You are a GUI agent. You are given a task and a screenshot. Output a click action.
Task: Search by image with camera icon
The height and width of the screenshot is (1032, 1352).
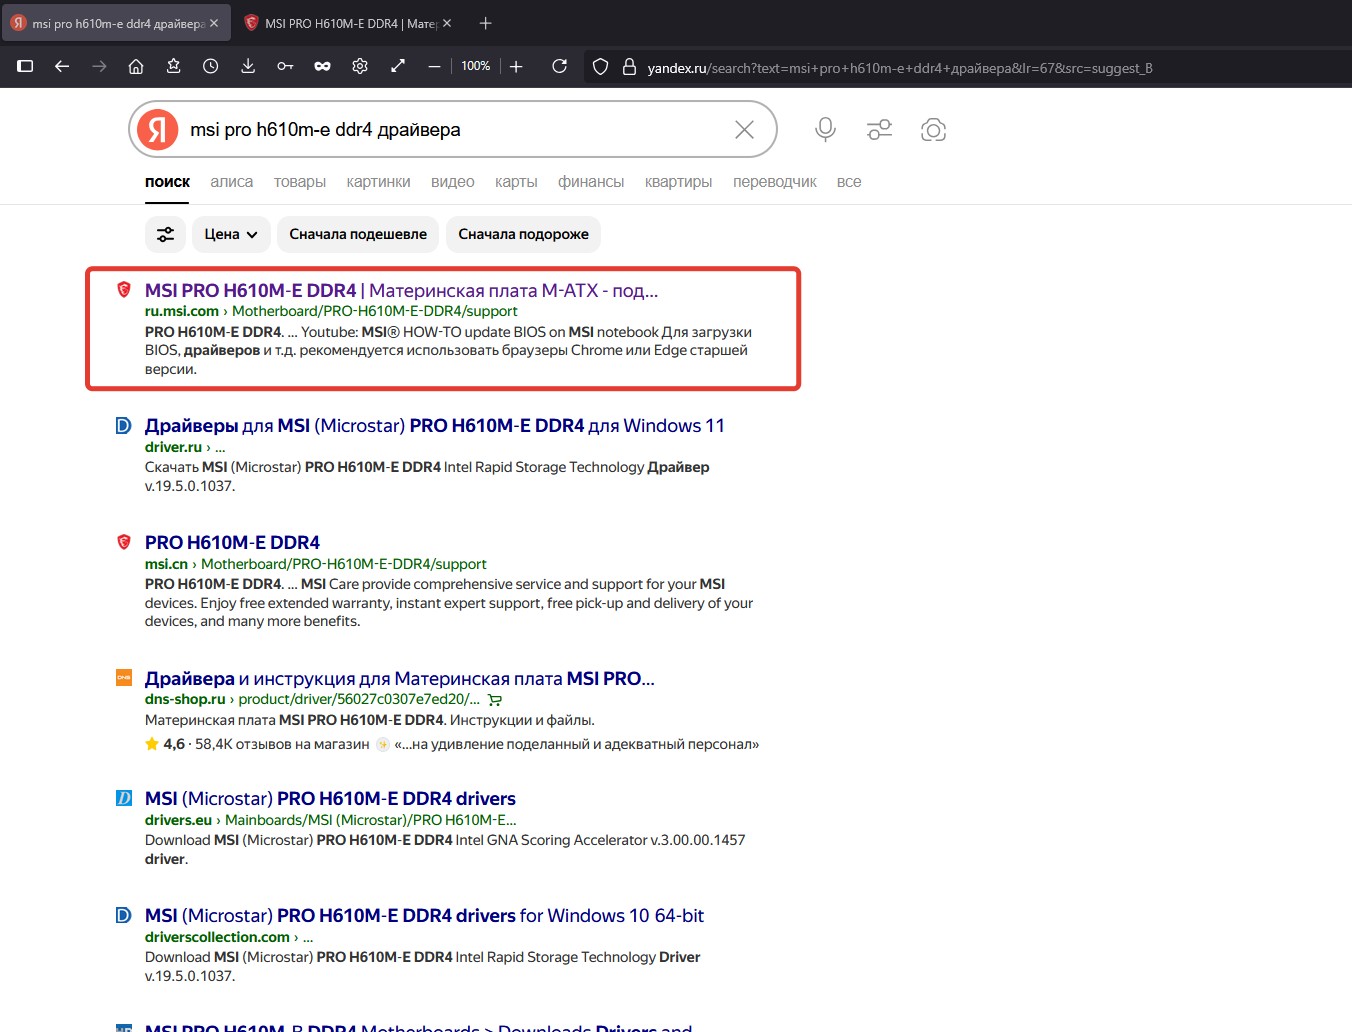click(933, 129)
